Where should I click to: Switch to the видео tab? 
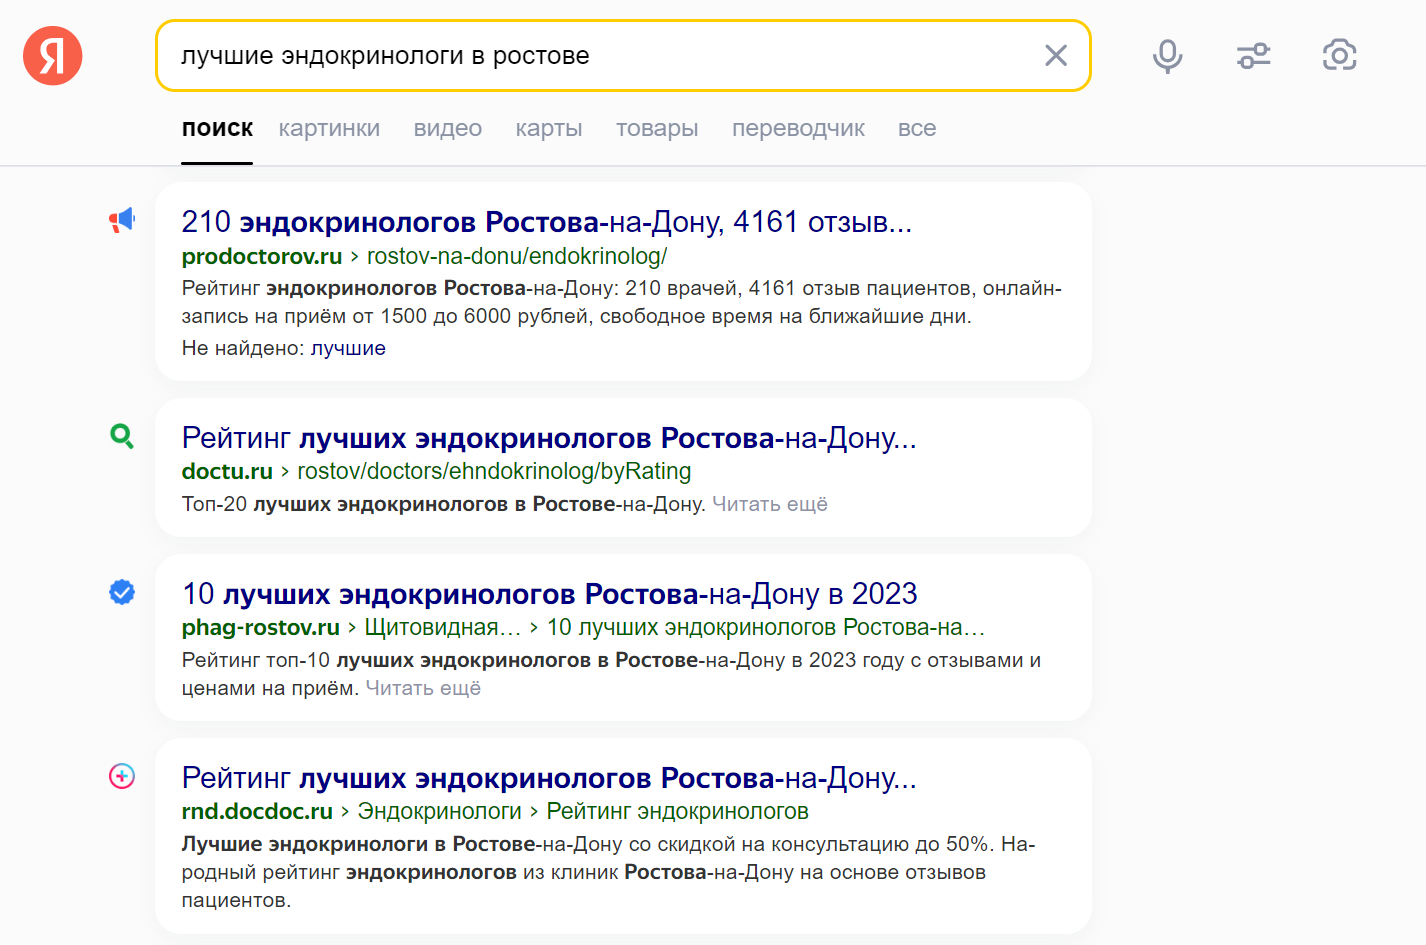447,129
